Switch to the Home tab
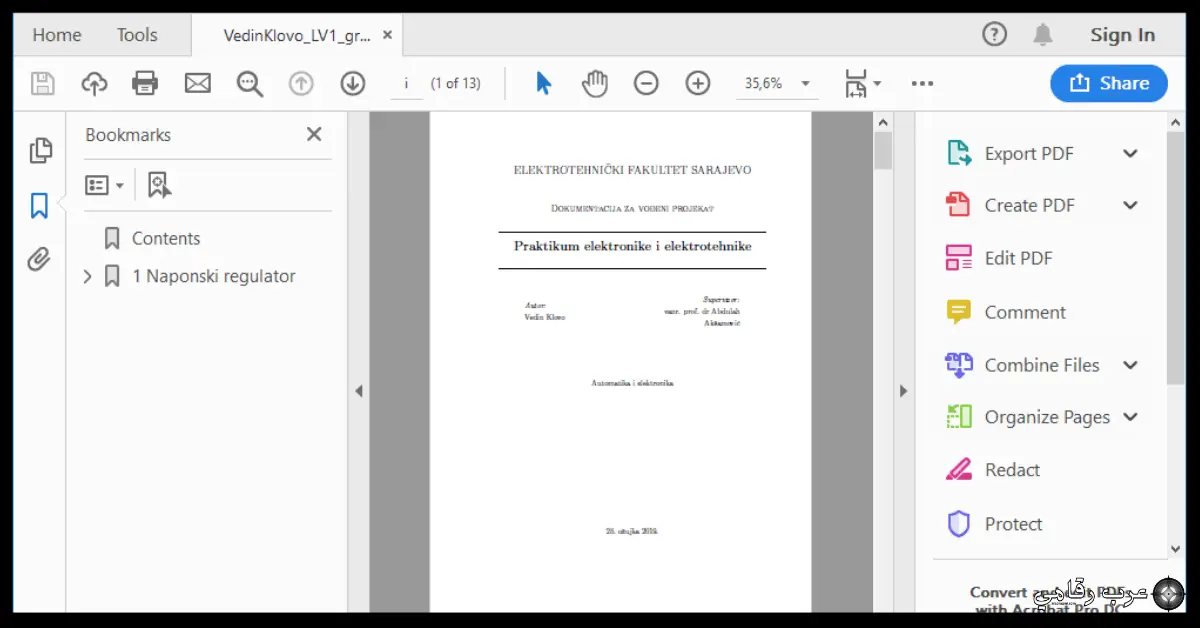1200x628 pixels. pos(56,34)
